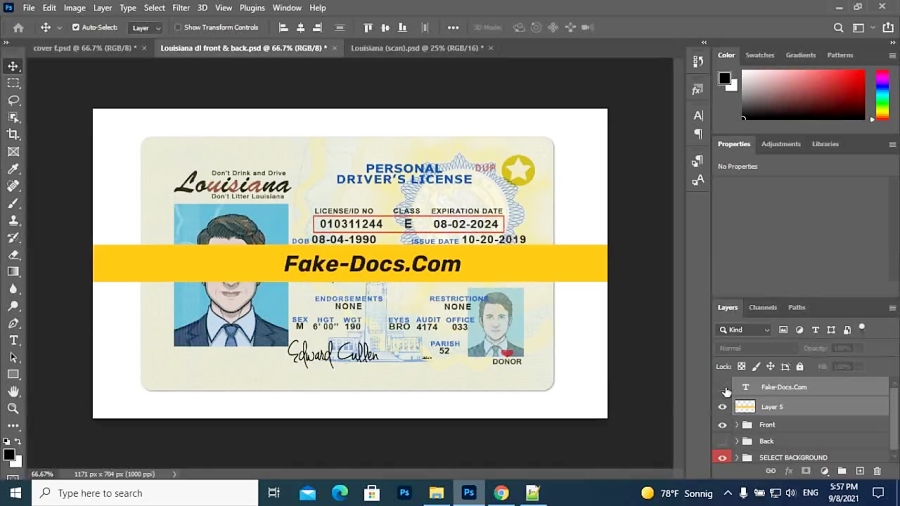This screenshot has height=506, width=900.
Task: Click the add layer style fx icon
Action: (788, 471)
